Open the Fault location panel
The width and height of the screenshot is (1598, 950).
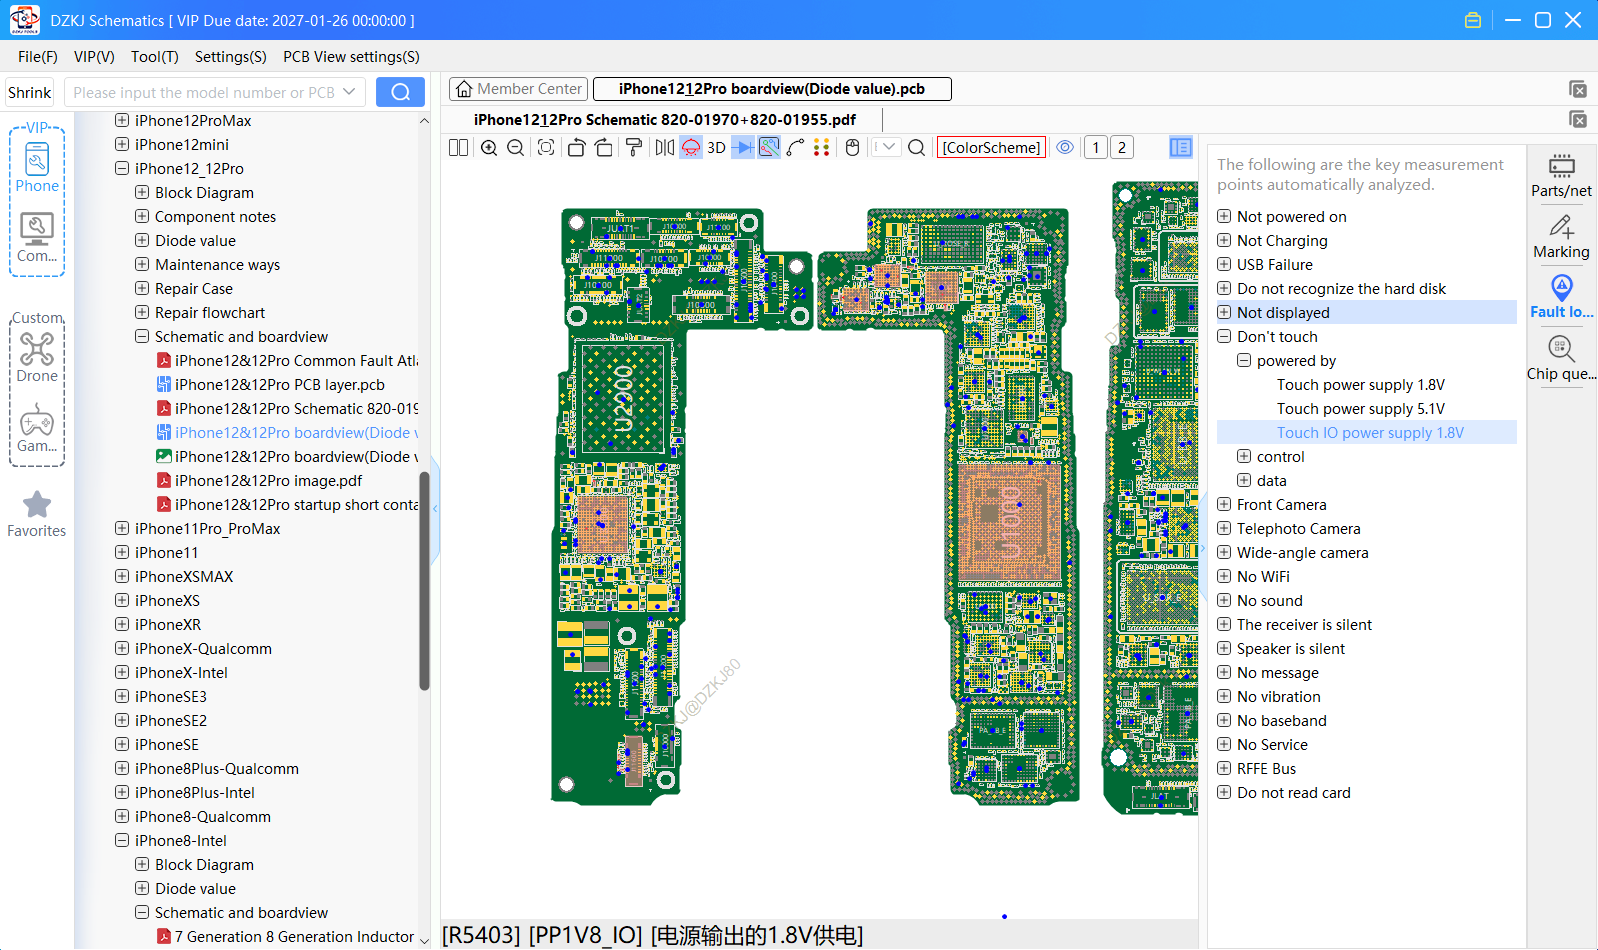click(1561, 297)
